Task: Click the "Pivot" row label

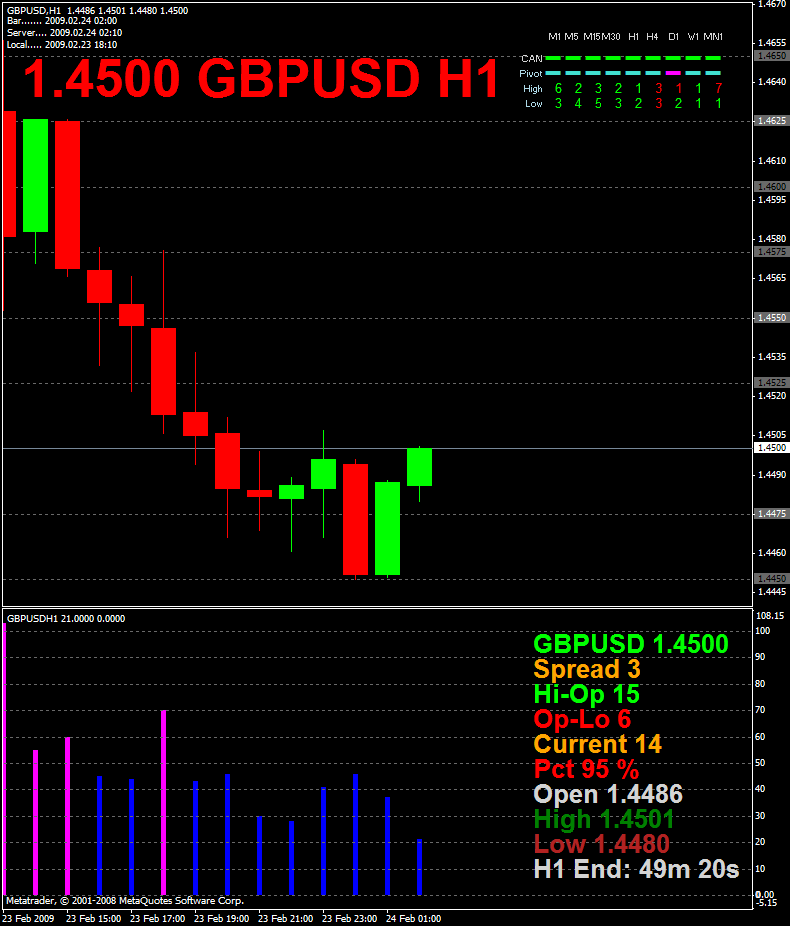Action: pos(531,74)
